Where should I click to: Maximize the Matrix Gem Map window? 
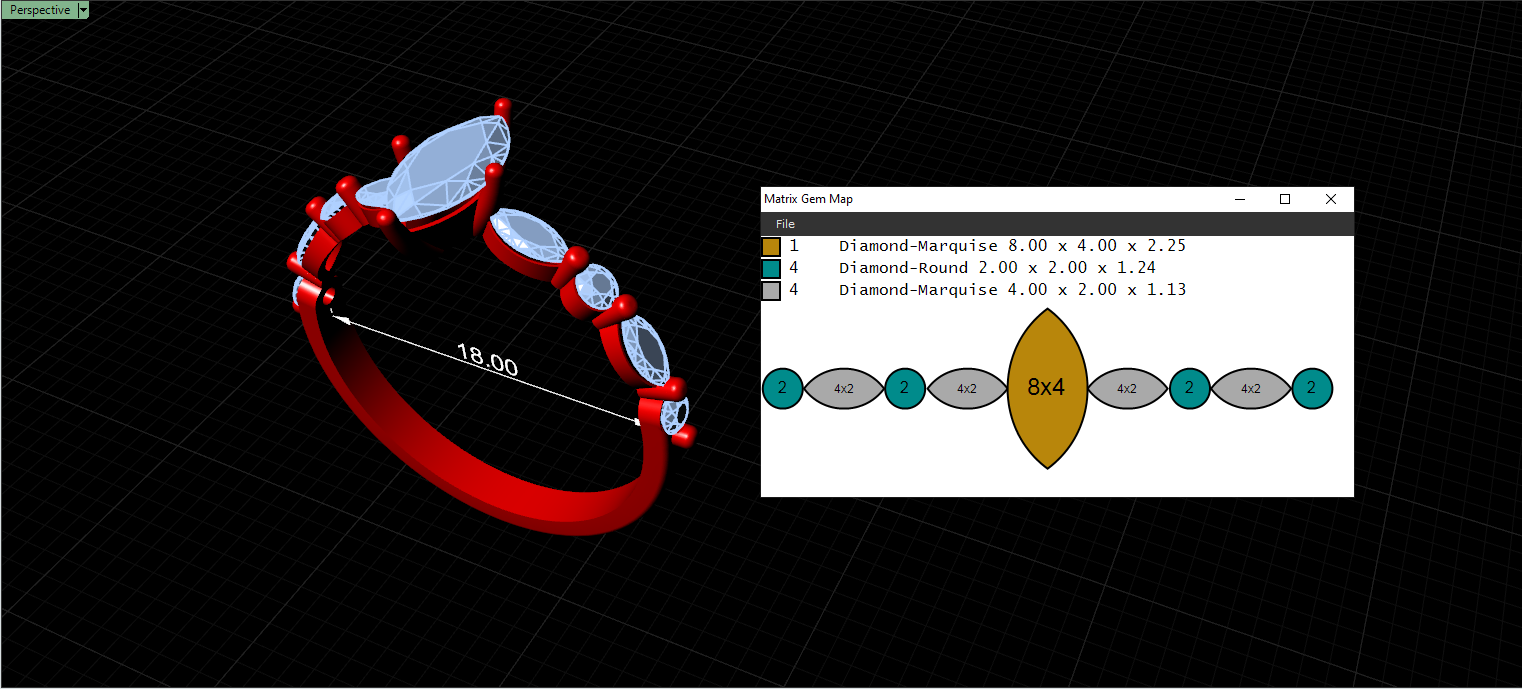1285,199
